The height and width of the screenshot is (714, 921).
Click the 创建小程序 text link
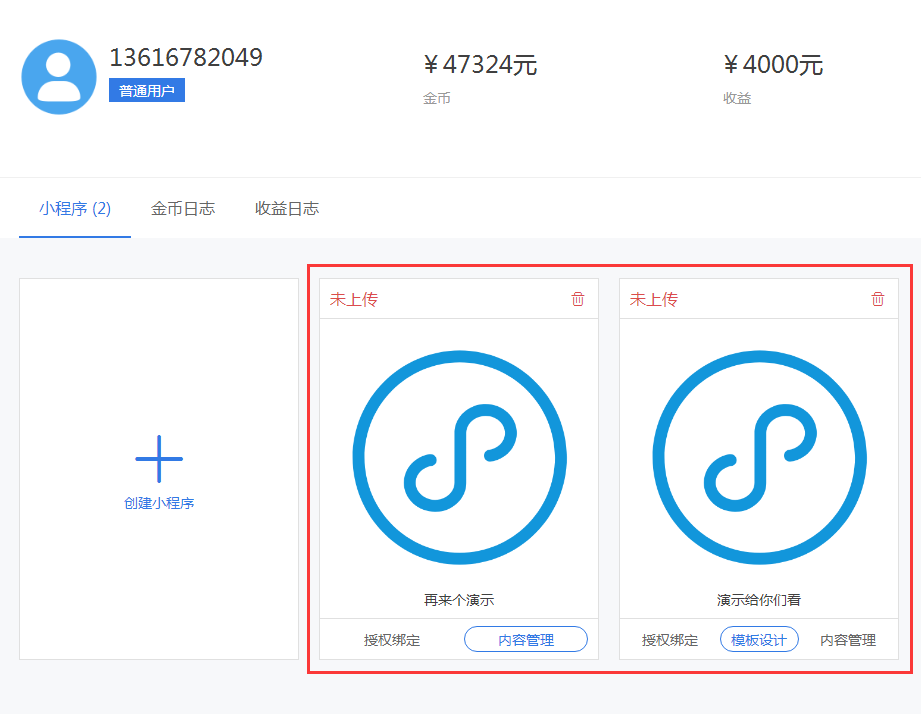(x=159, y=503)
